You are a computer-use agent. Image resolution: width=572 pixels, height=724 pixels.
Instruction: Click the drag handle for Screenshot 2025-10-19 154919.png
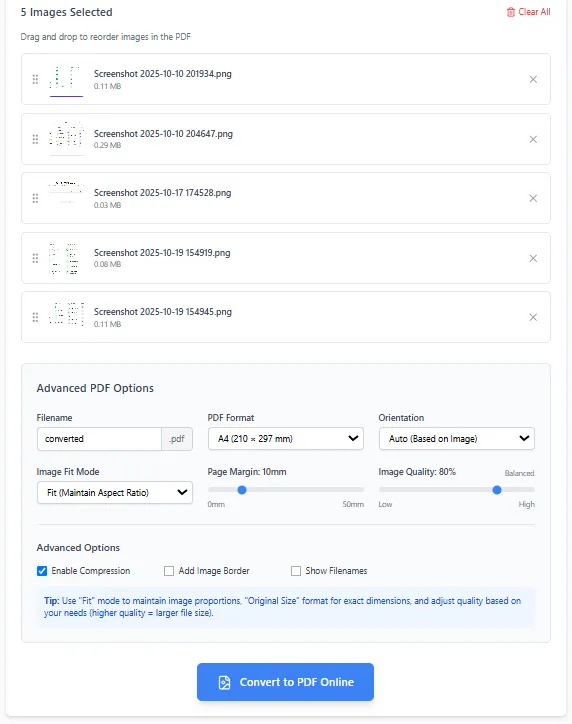tap(35, 258)
